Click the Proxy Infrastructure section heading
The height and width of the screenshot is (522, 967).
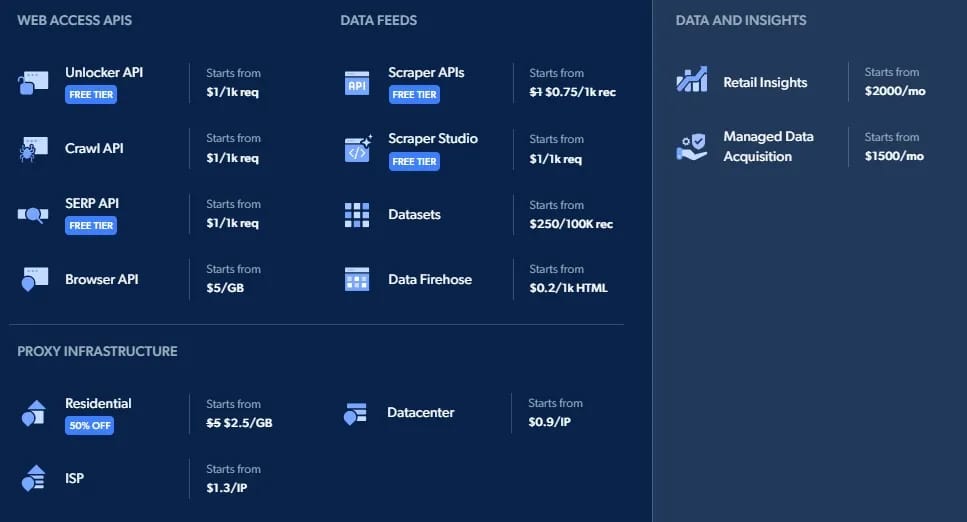tap(97, 351)
